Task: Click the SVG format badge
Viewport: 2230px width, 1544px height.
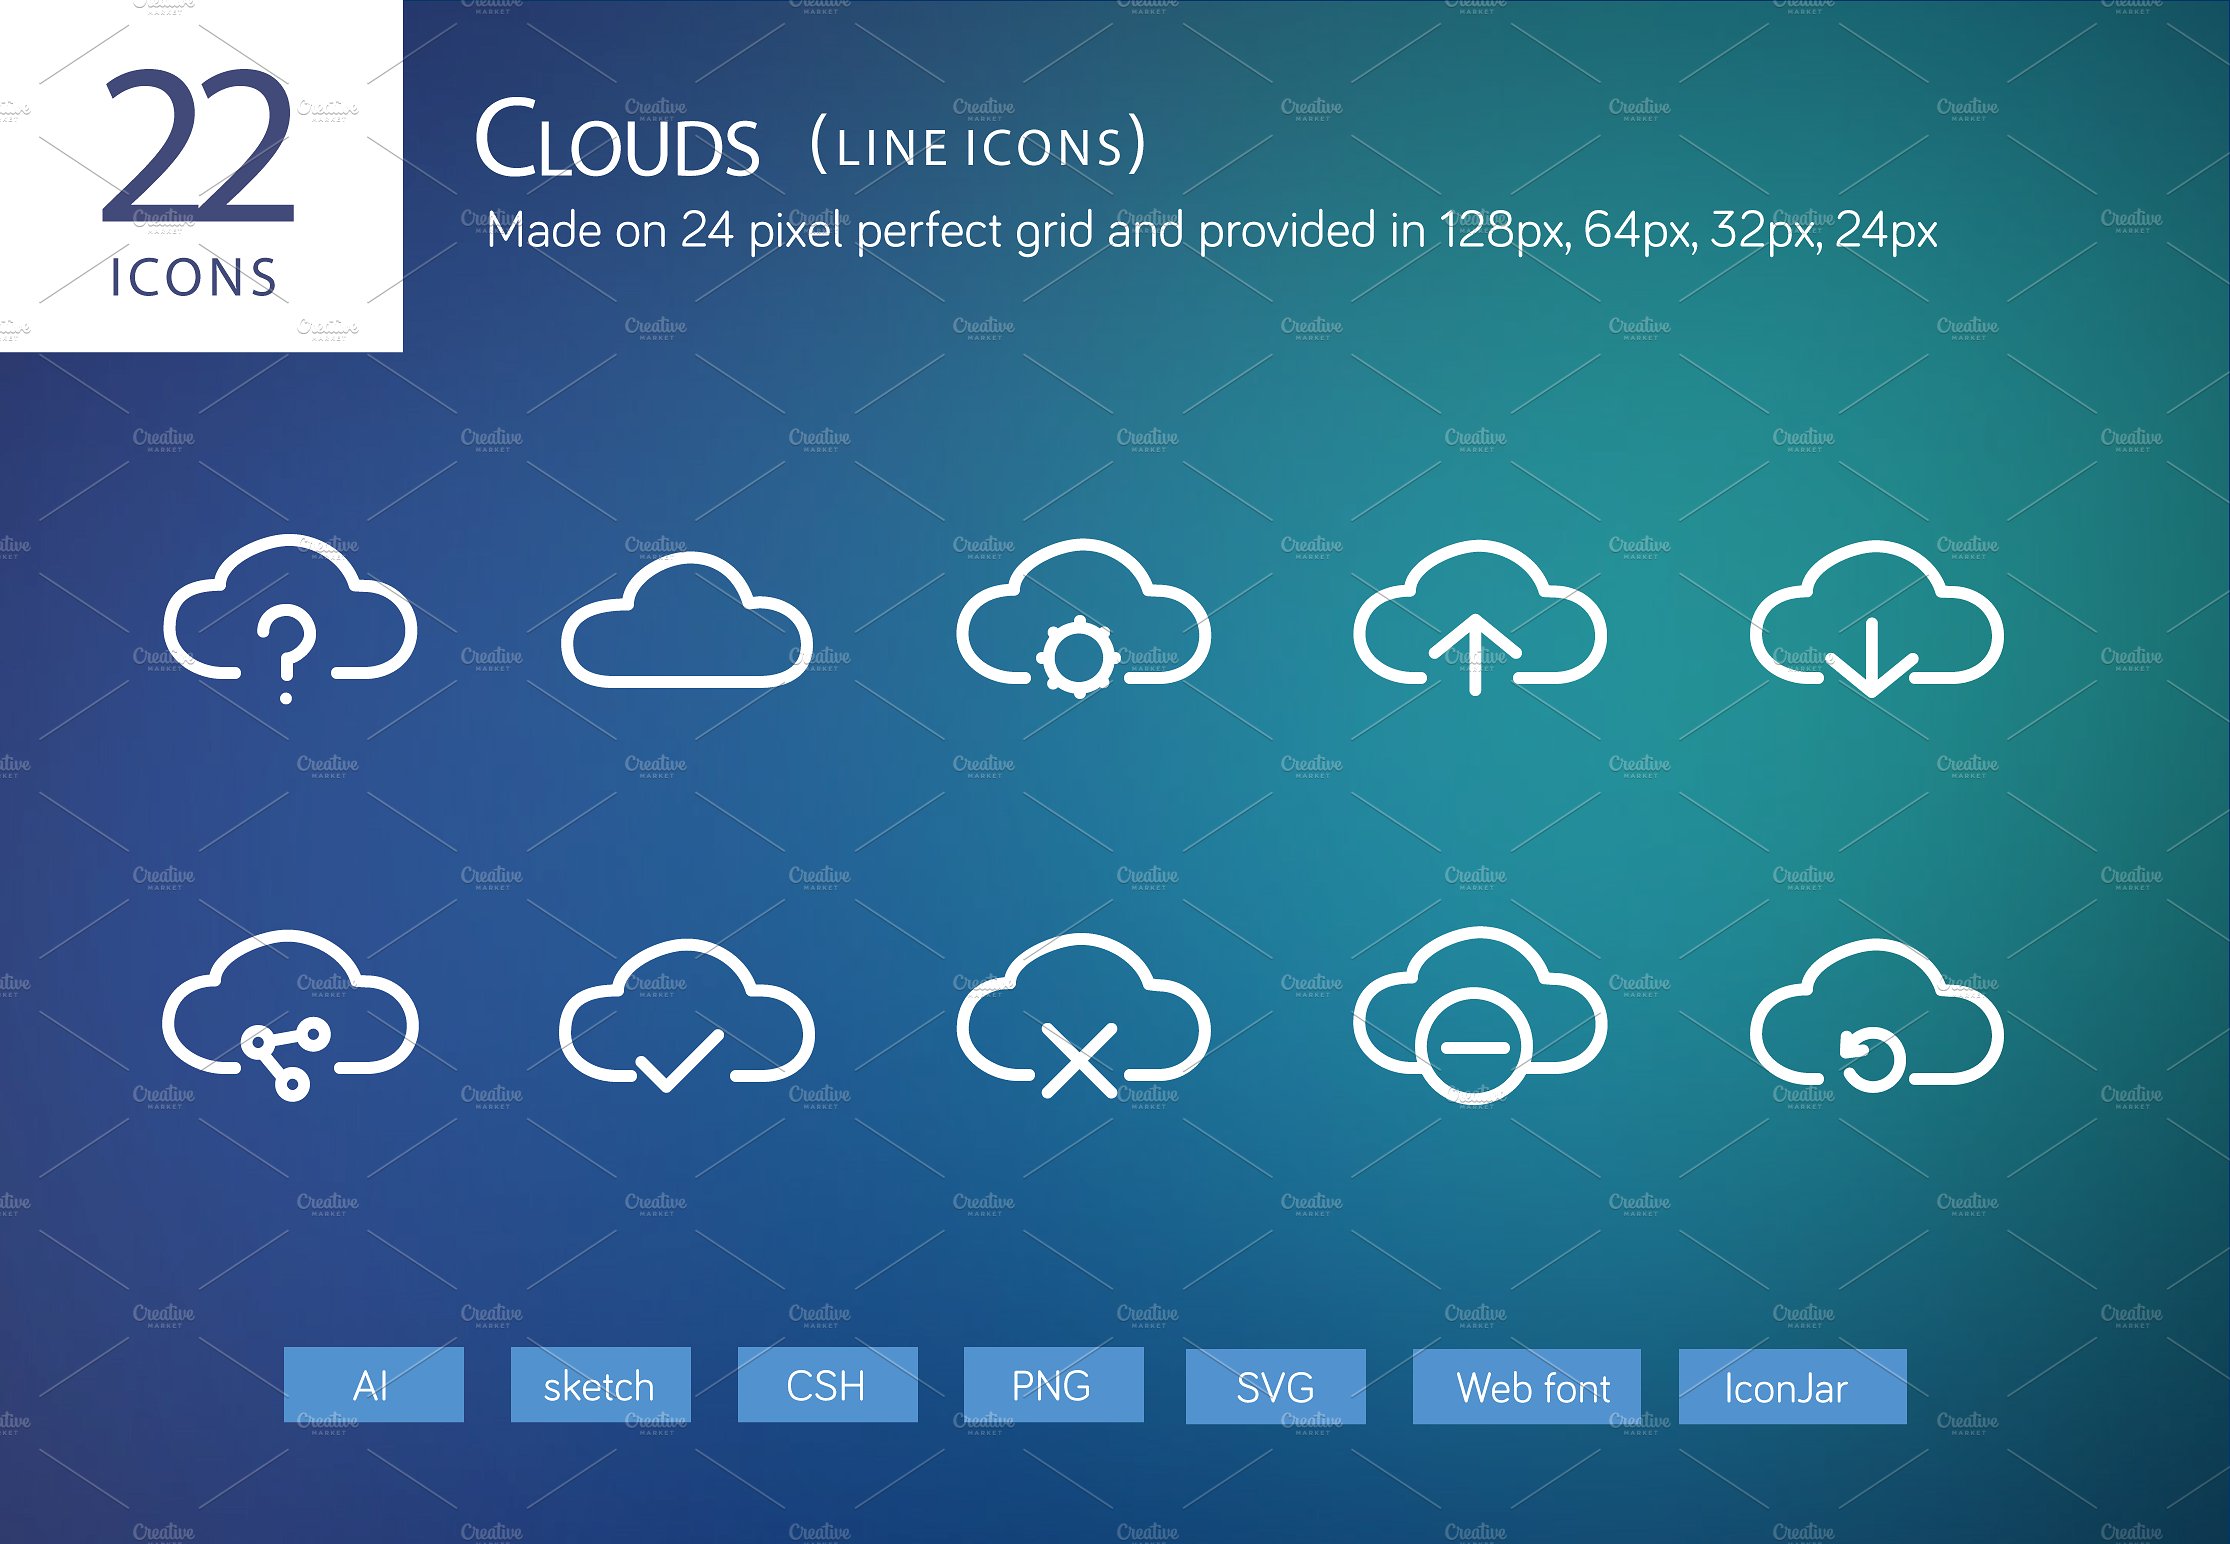Action: coord(1275,1387)
